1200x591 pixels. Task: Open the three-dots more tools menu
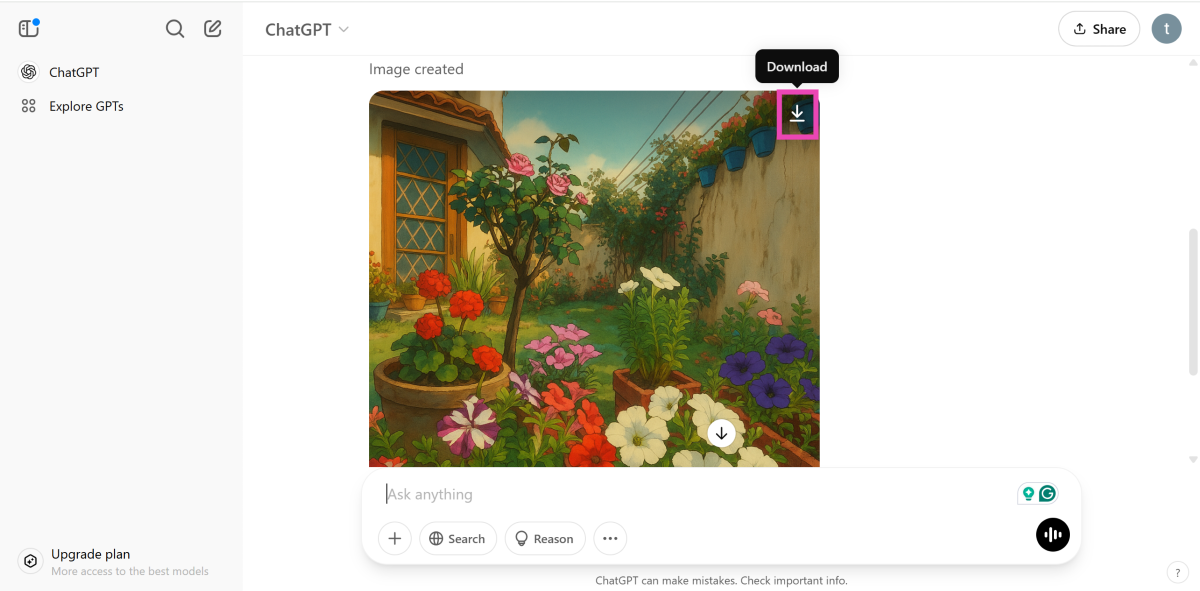coord(610,538)
